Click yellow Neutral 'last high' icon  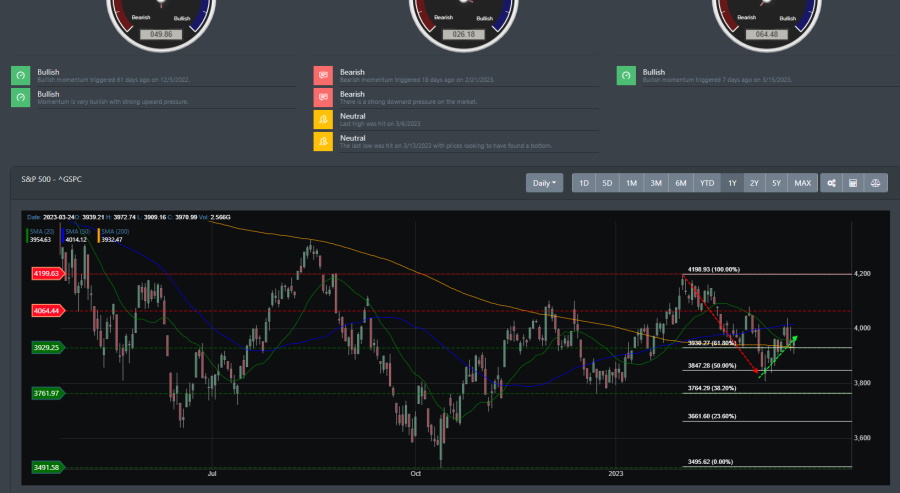323,119
